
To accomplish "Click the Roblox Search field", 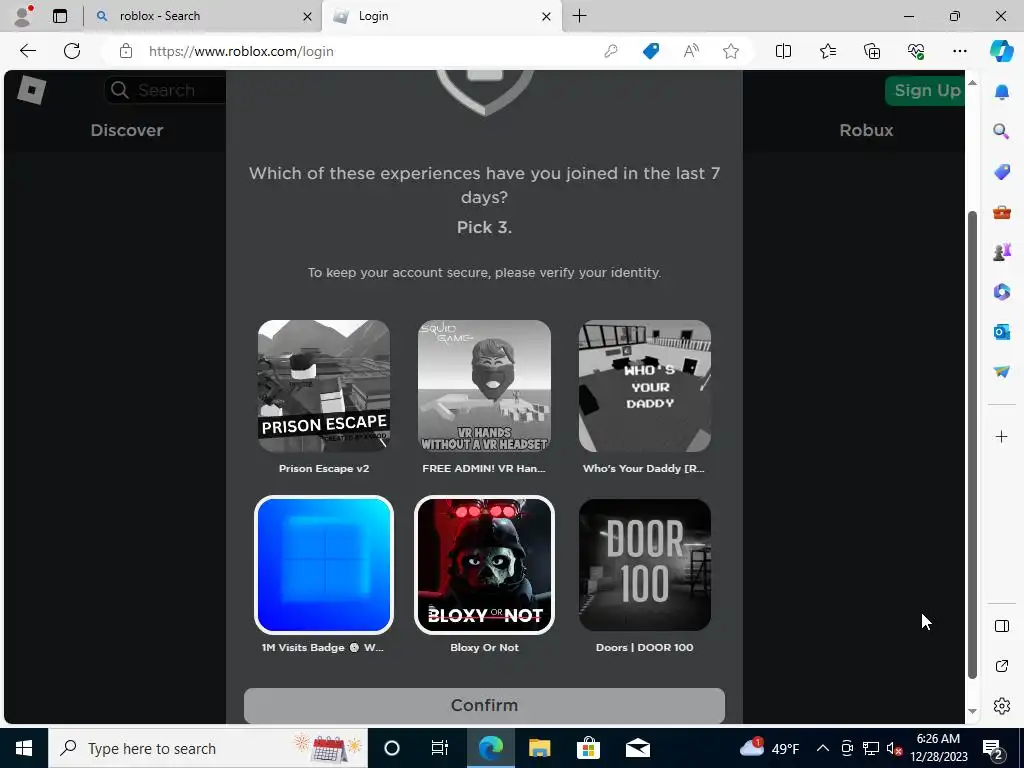I will pos(165,90).
